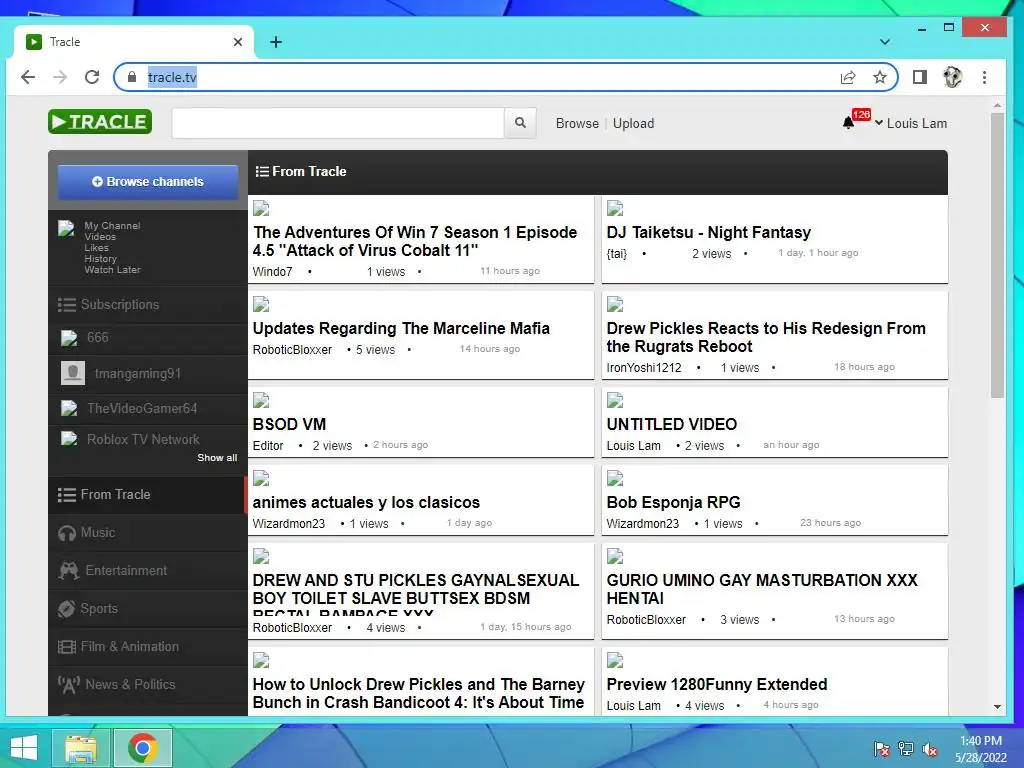This screenshot has height=768, width=1024.
Task: Reload the tracle.tv page
Action: (x=92, y=77)
